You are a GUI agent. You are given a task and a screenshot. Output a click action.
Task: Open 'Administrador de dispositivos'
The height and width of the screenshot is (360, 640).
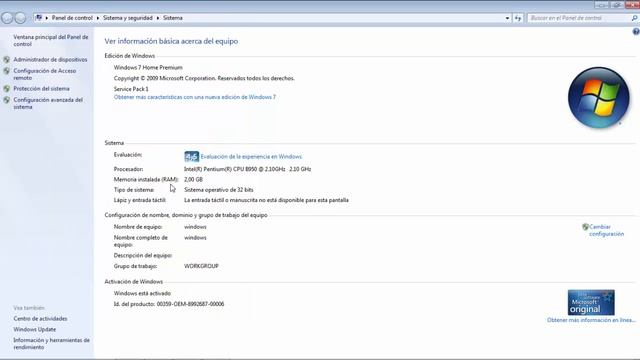pyautogui.click(x=50, y=60)
